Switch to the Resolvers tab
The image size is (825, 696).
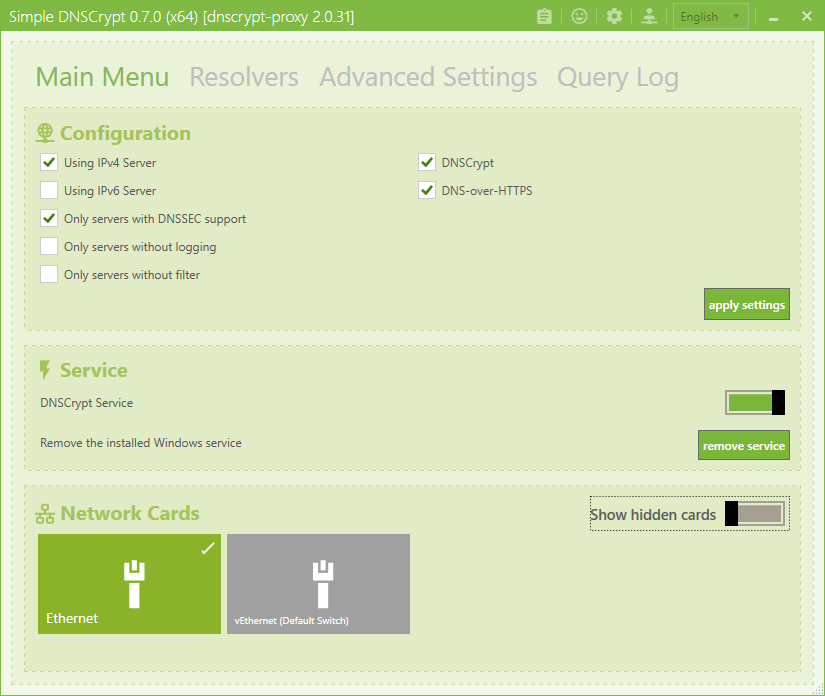[x=244, y=77]
